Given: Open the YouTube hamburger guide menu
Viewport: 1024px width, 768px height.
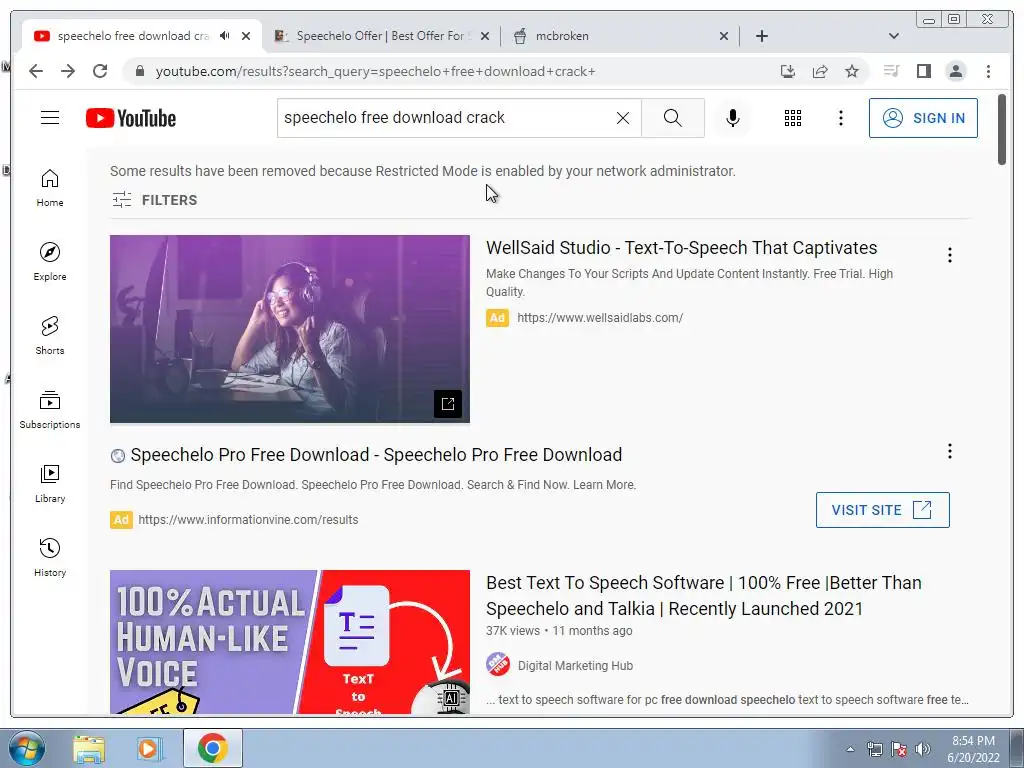Looking at the screenshot, I should [50, 118].
